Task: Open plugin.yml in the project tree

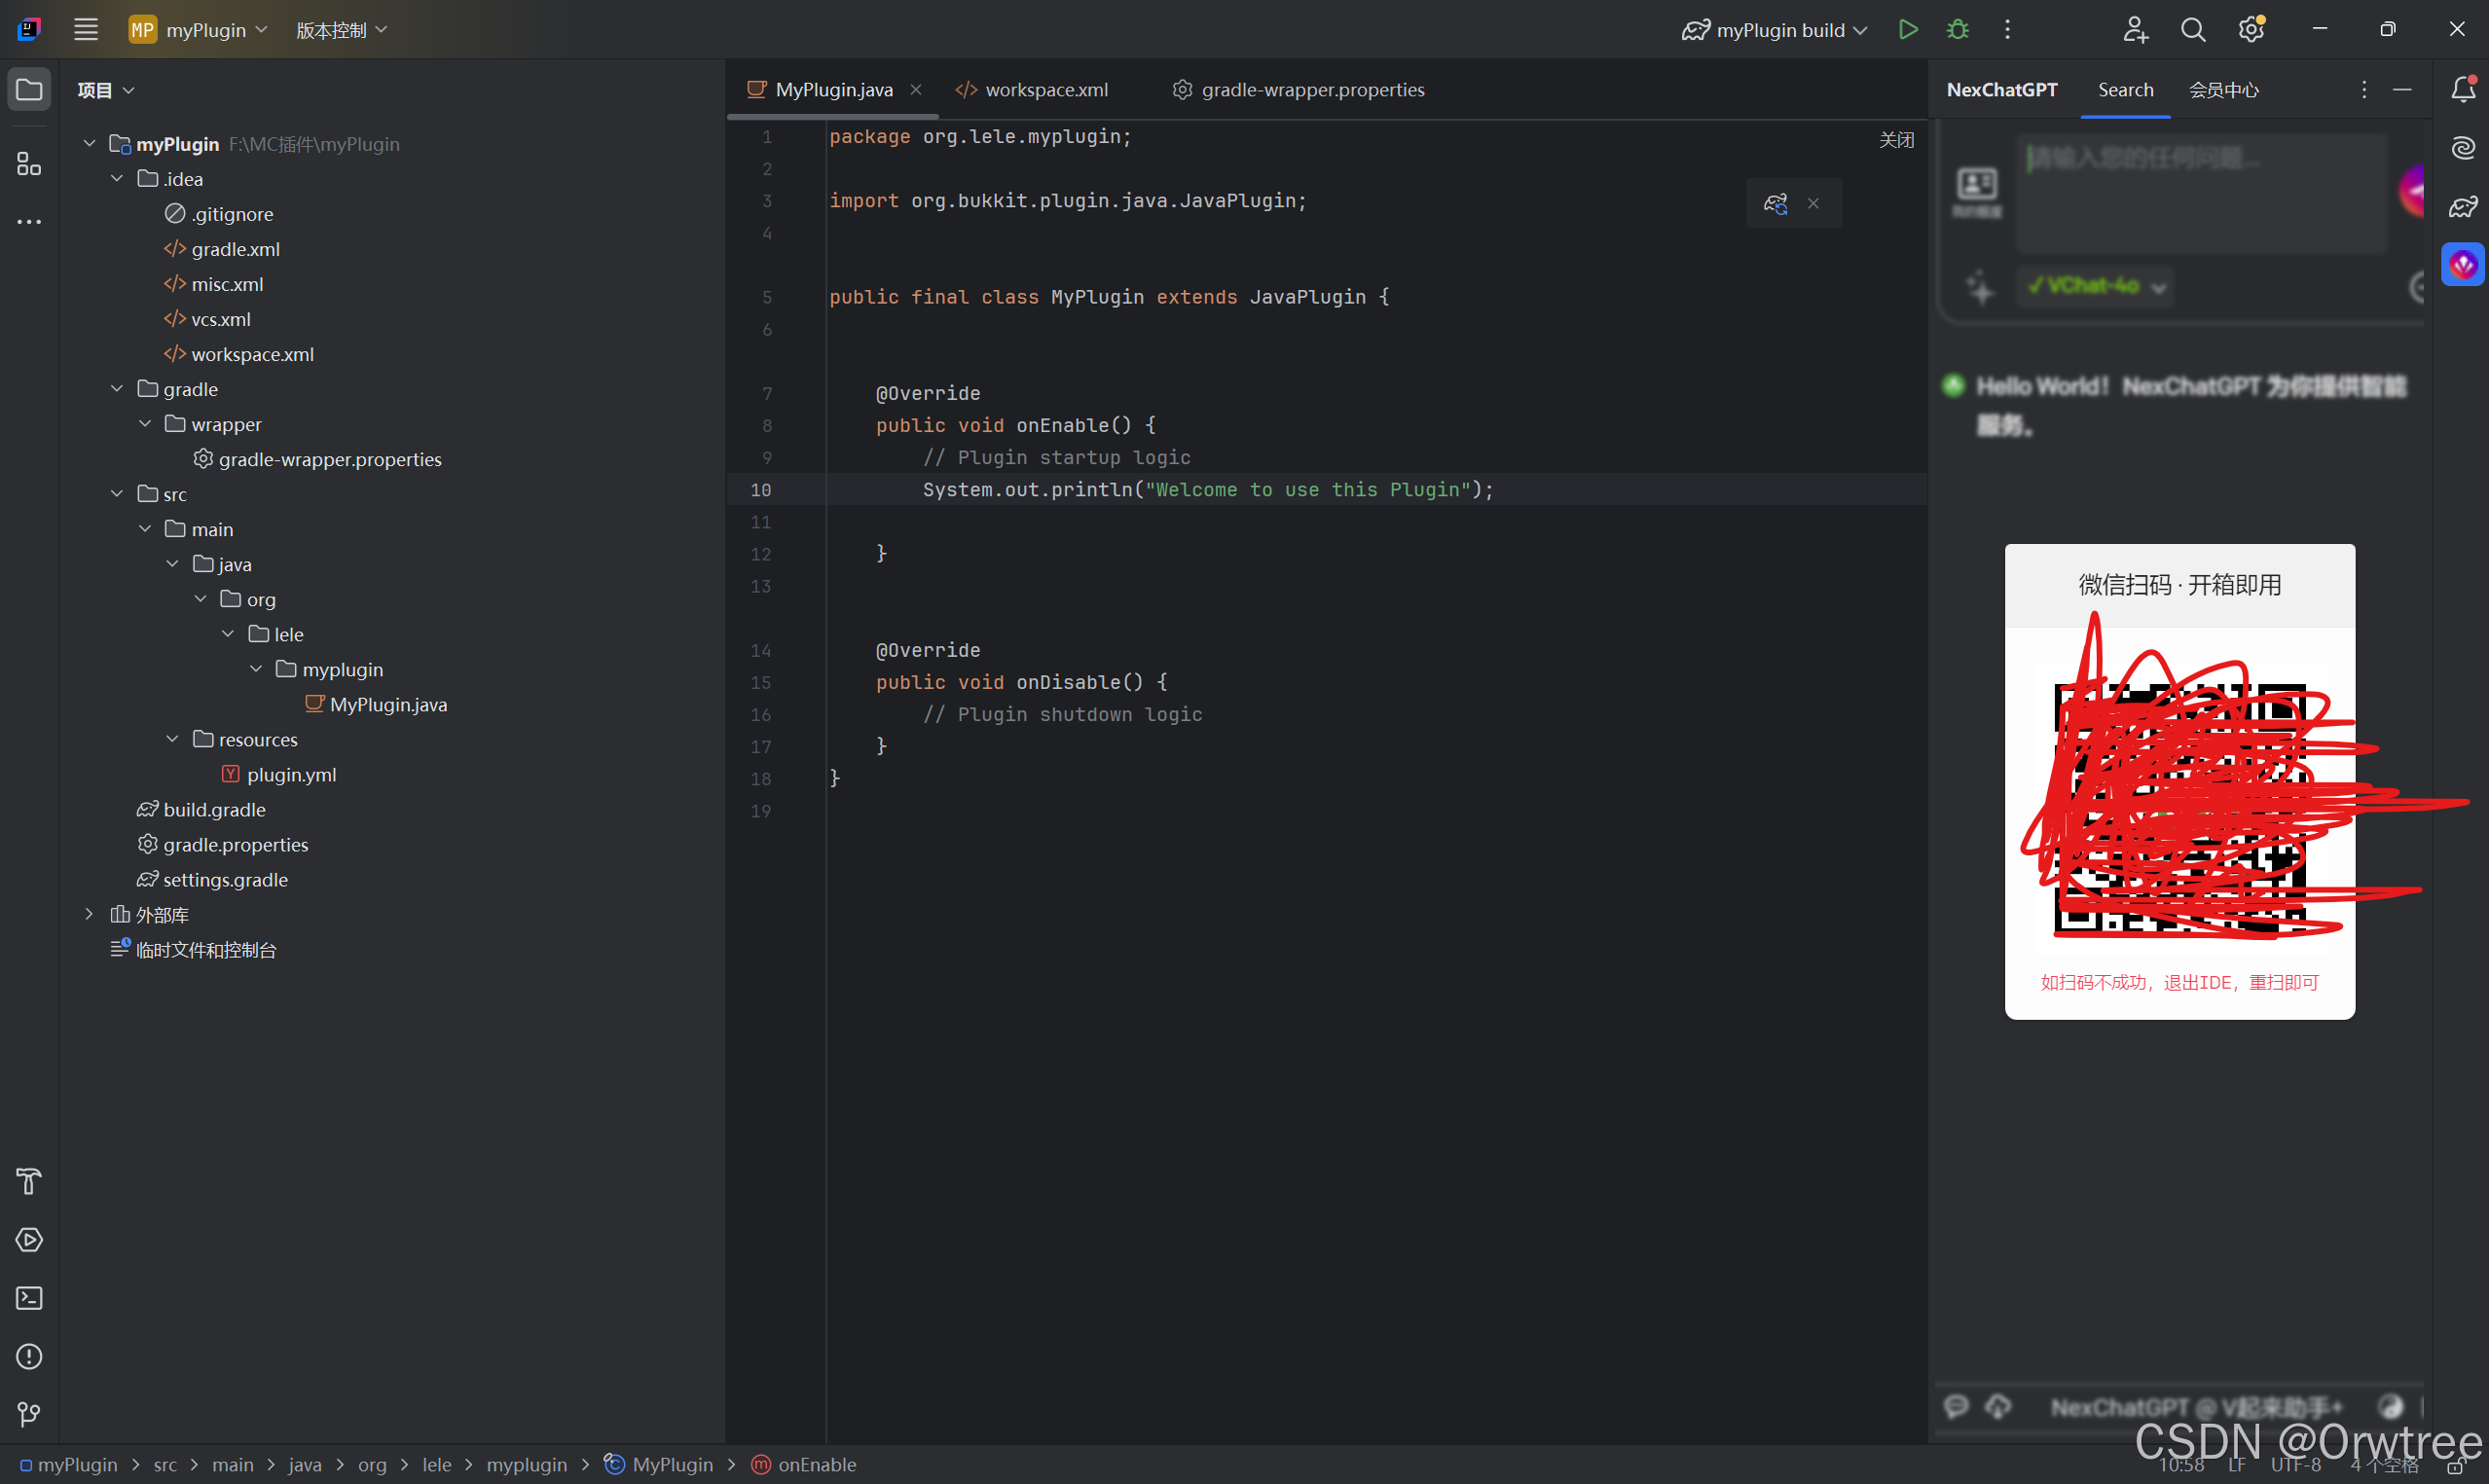Action: point(291,775)
